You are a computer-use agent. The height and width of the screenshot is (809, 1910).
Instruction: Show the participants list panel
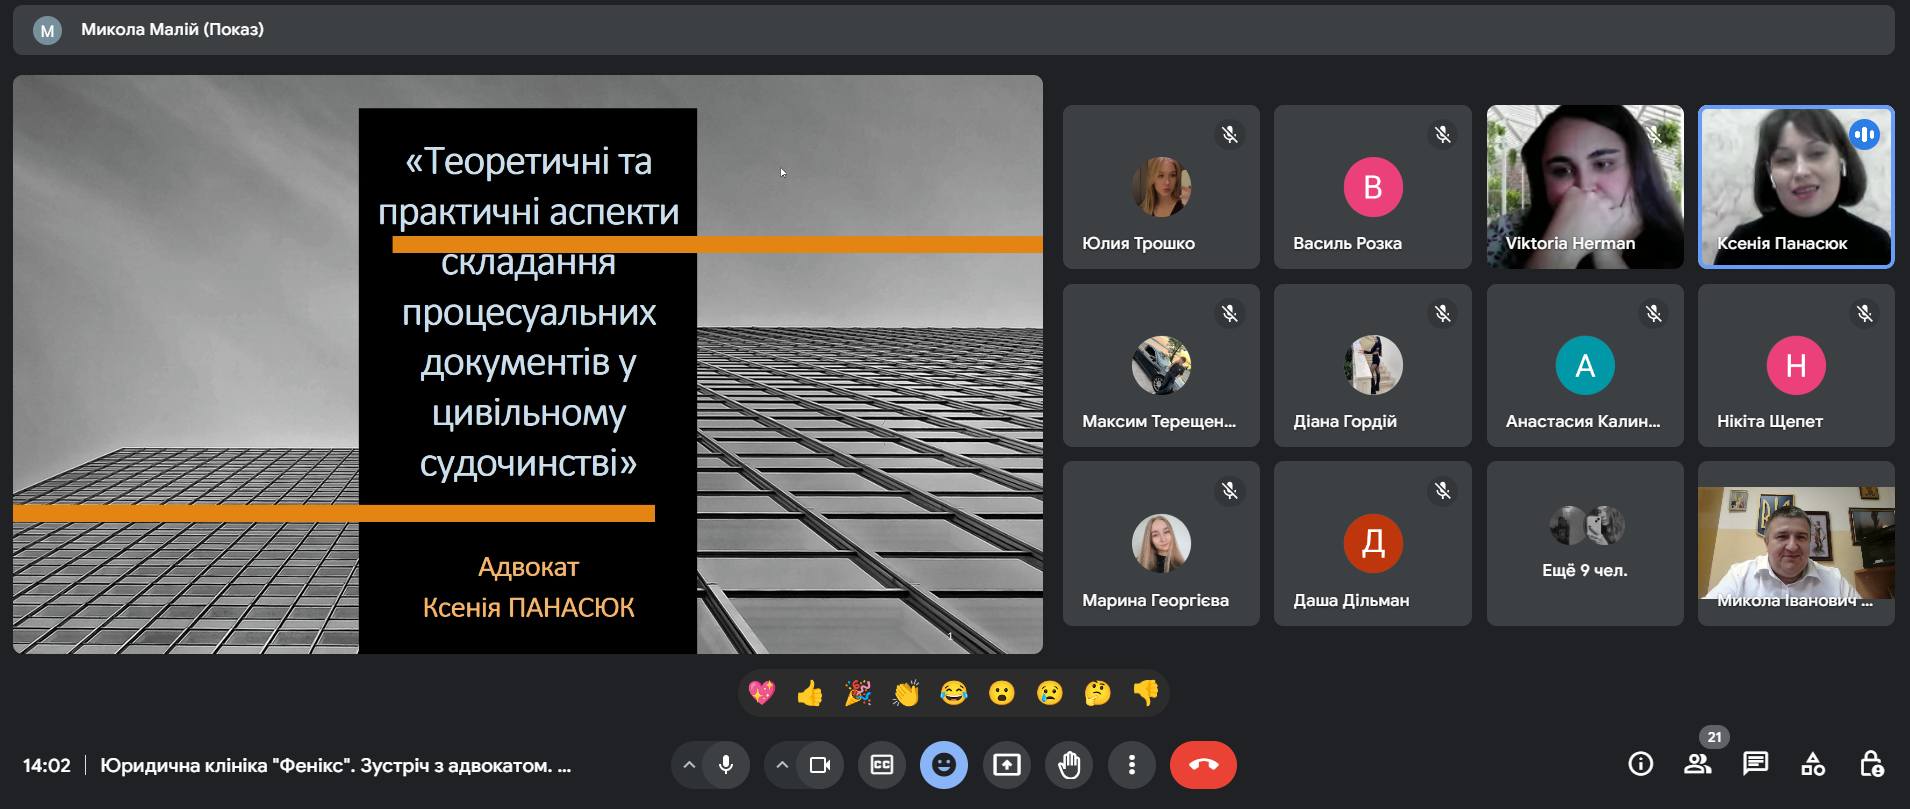point(1697,765)
